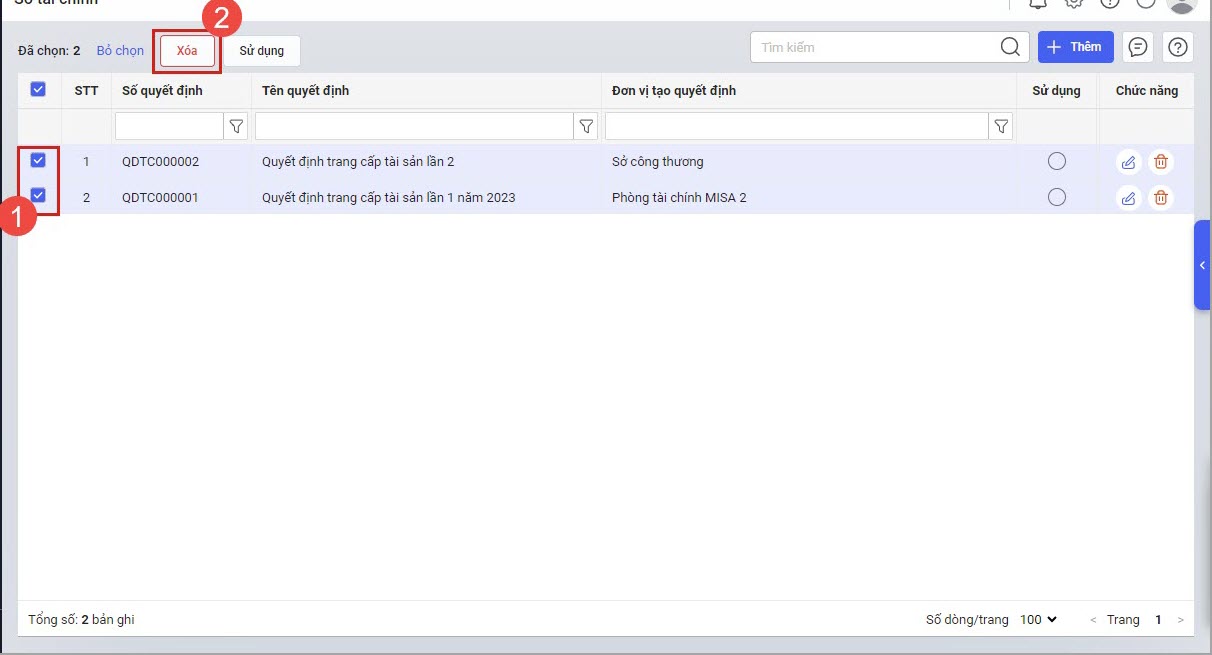
Task: Click the Tên quyết định filter input
Action: coord(414,126)
